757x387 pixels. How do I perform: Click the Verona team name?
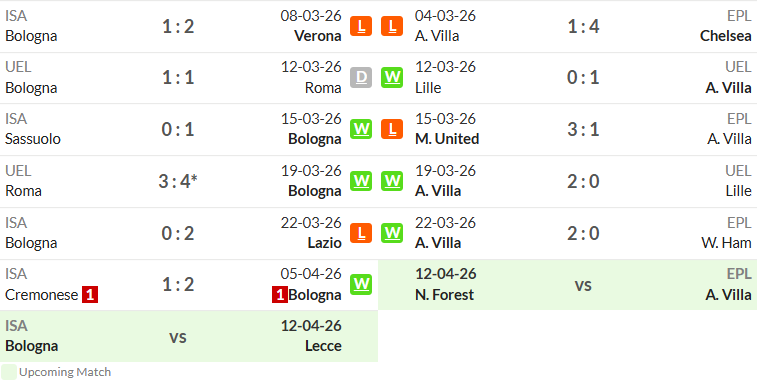(319, 36)
